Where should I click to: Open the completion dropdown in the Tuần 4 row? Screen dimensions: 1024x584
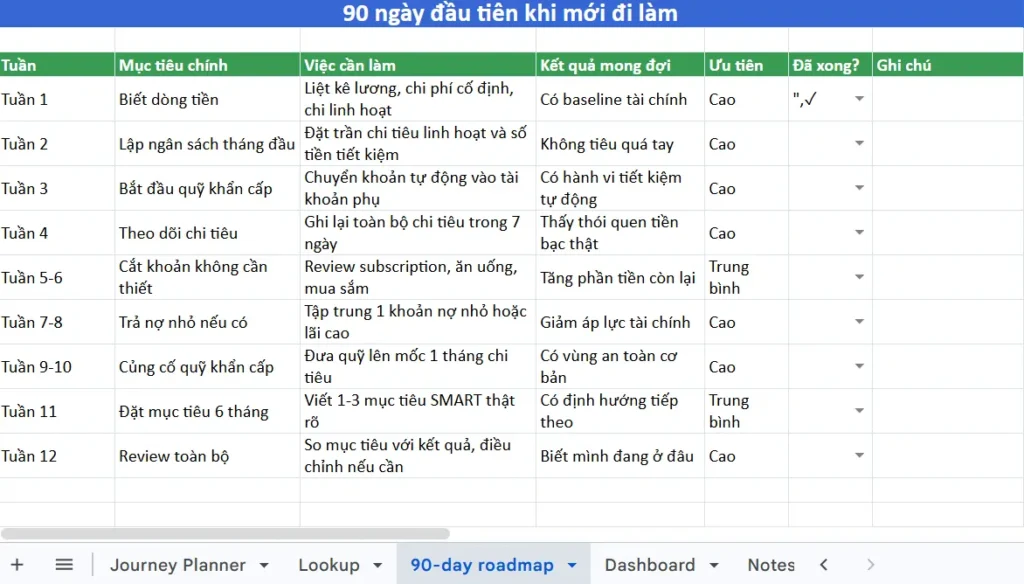pos(859,232)
